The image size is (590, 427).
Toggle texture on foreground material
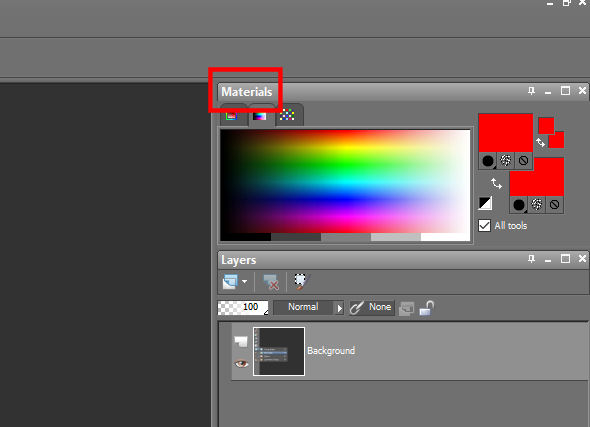(506, 161)
